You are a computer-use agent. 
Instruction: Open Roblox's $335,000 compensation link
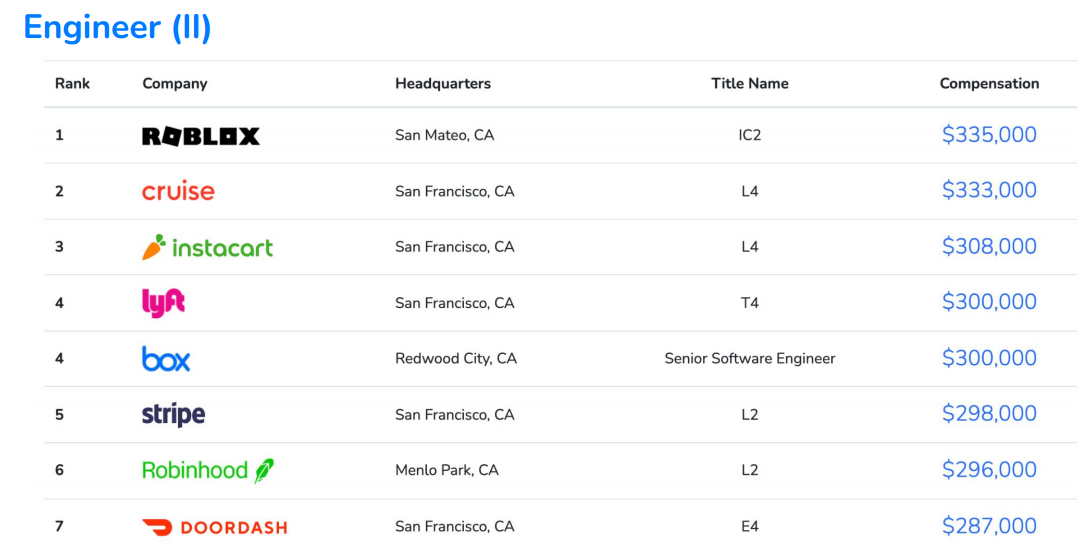pyautogui.click(x=989, y=135)
